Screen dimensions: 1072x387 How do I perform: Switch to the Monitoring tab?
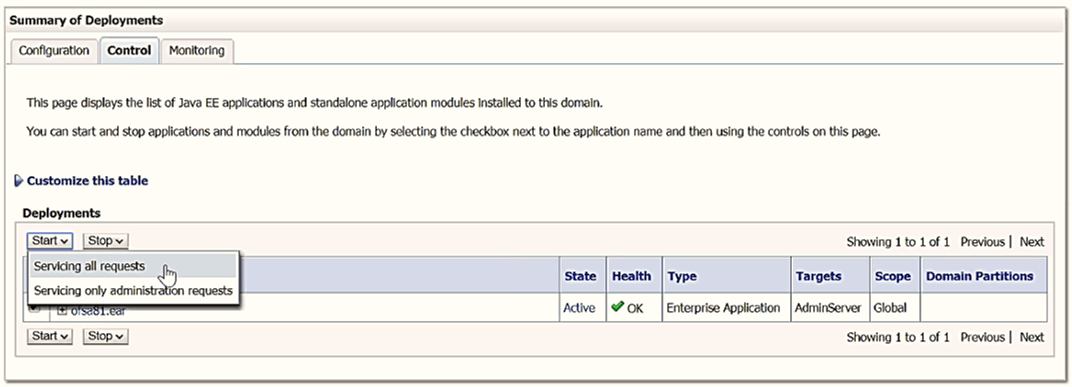click(197, 51)
